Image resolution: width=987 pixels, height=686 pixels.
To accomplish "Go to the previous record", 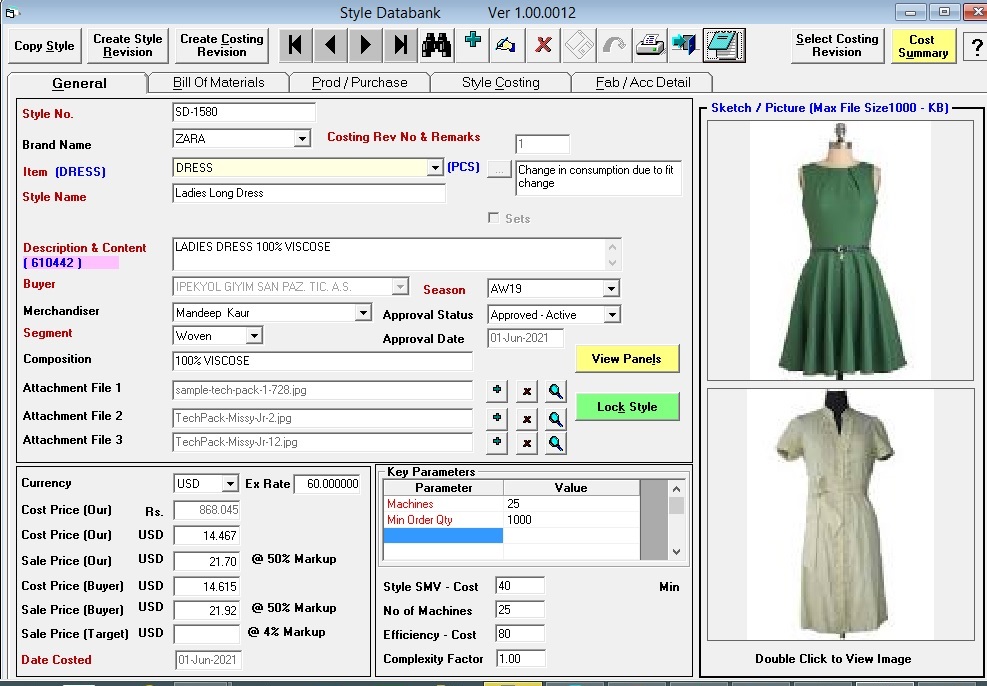I will click(x=330, y=45).
